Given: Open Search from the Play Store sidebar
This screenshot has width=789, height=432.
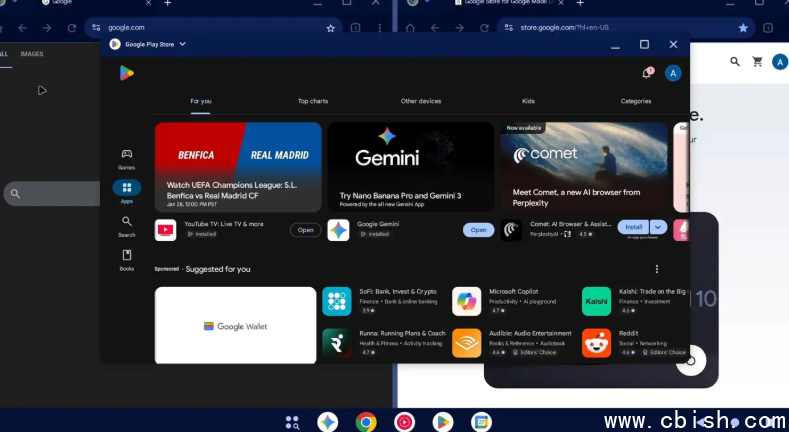Looking at the screenshot, I should coord(127,225).
